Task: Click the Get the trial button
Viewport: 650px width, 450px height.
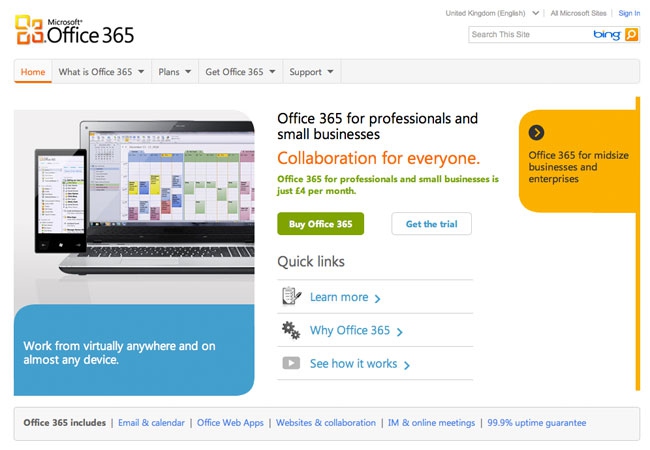Action: click(x=432, y=224)
